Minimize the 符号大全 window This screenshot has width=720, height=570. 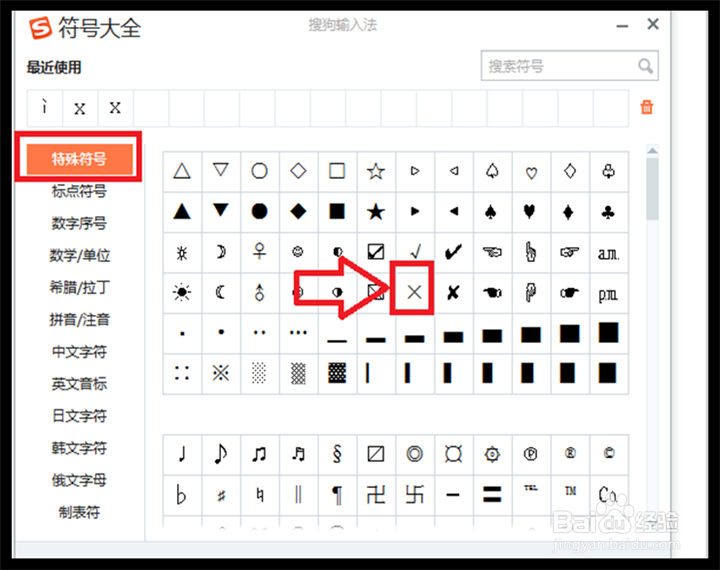[x=622, y=26]
